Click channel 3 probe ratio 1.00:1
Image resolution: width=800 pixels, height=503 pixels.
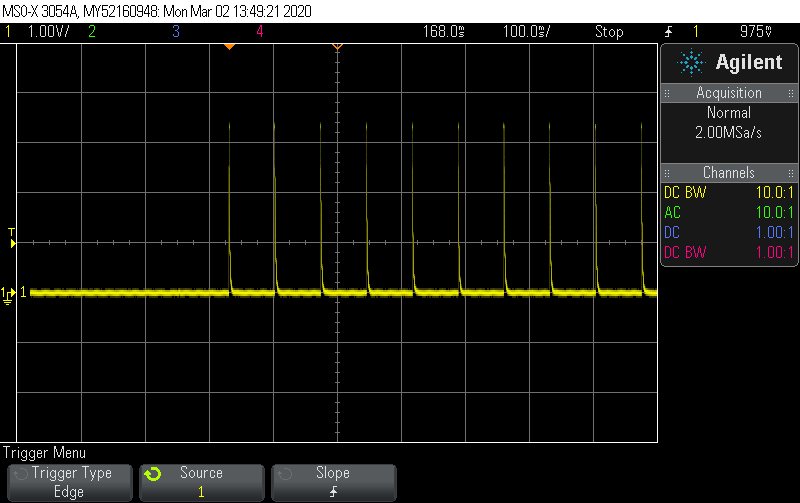tap(774, 233)
